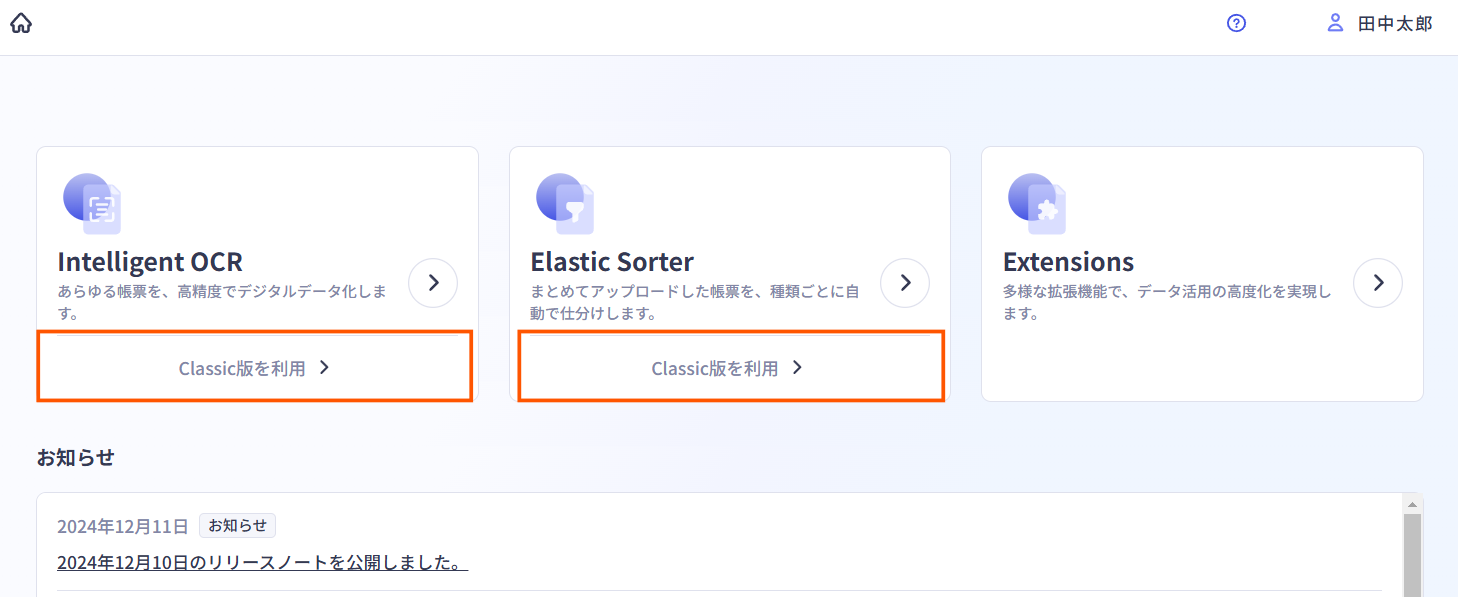This screenshot has width=1458, height=597.
Task: Click the user profile icon
Action: click(1335, 23)
